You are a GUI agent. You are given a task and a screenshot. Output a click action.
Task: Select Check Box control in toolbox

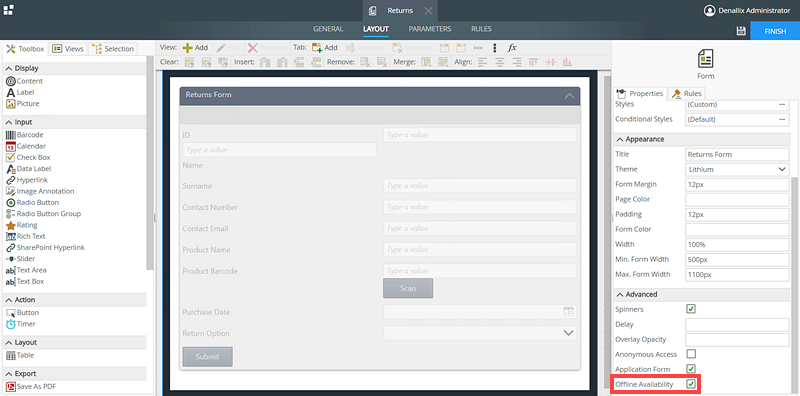pyautogui.click(x=28, y=157)
